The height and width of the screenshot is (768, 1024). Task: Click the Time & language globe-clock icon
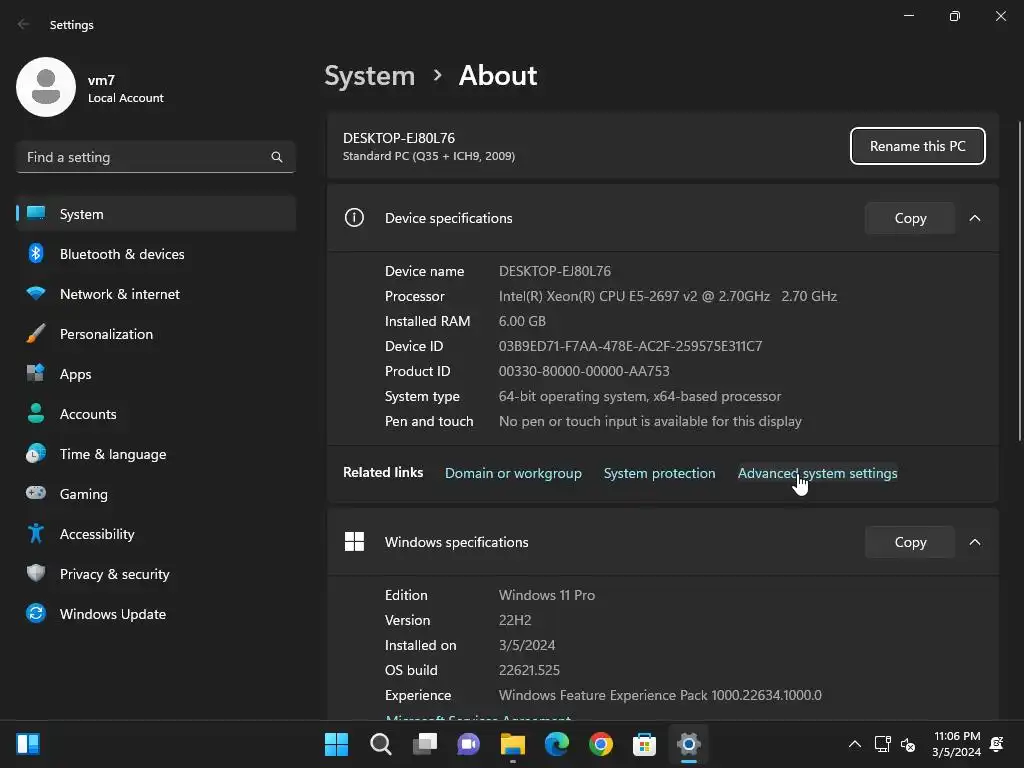pos(36,453)
